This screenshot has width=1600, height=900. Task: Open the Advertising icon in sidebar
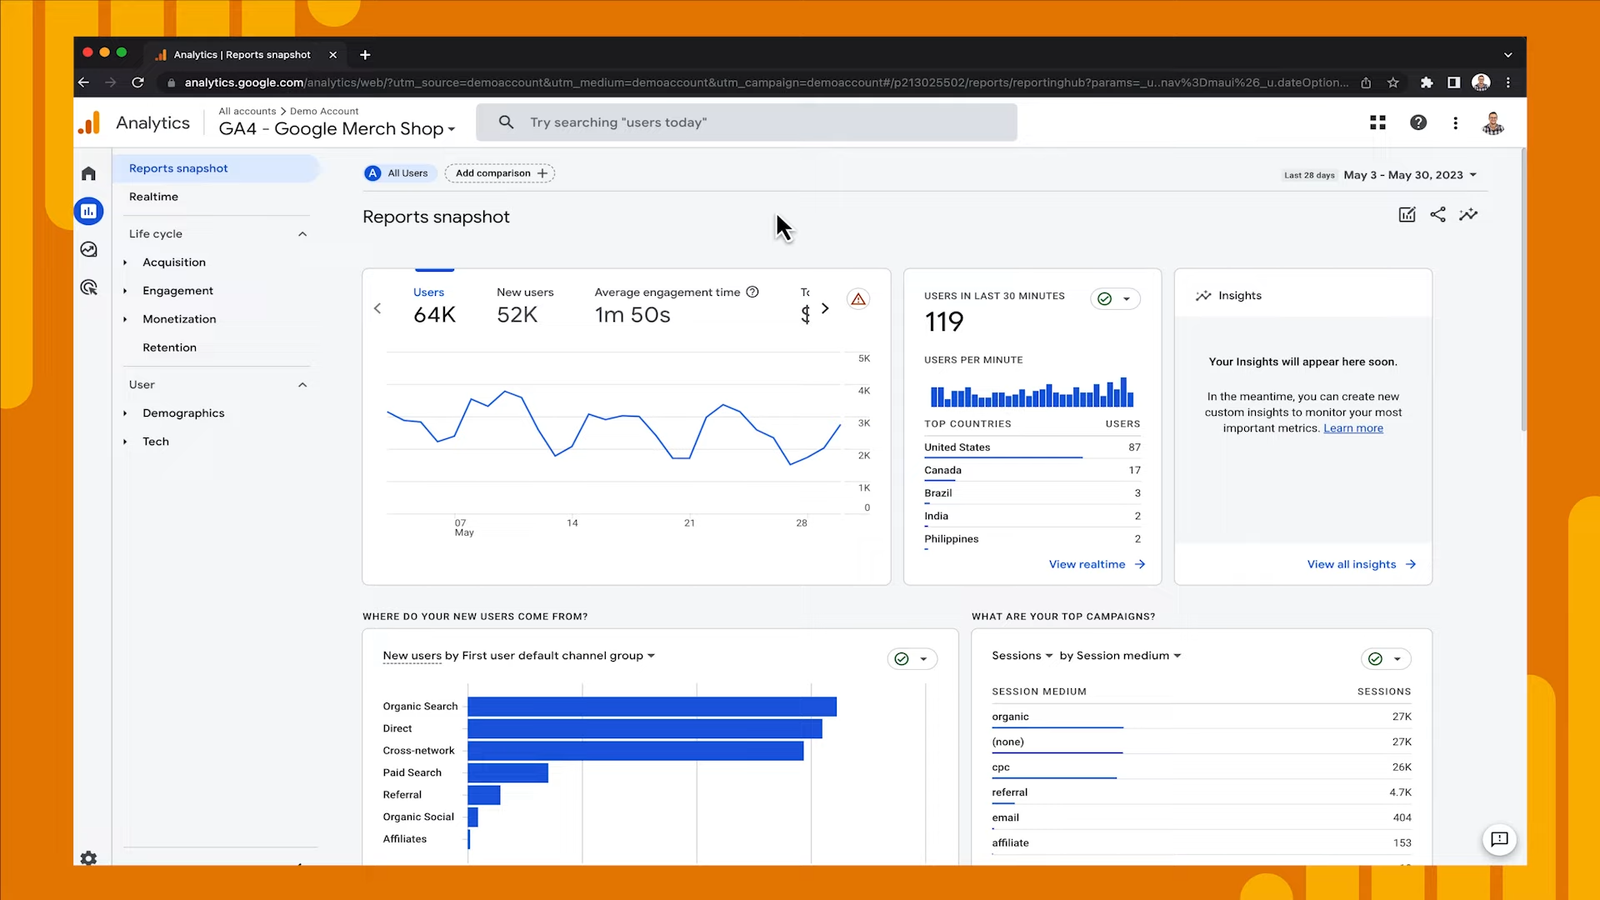(89, 288)
